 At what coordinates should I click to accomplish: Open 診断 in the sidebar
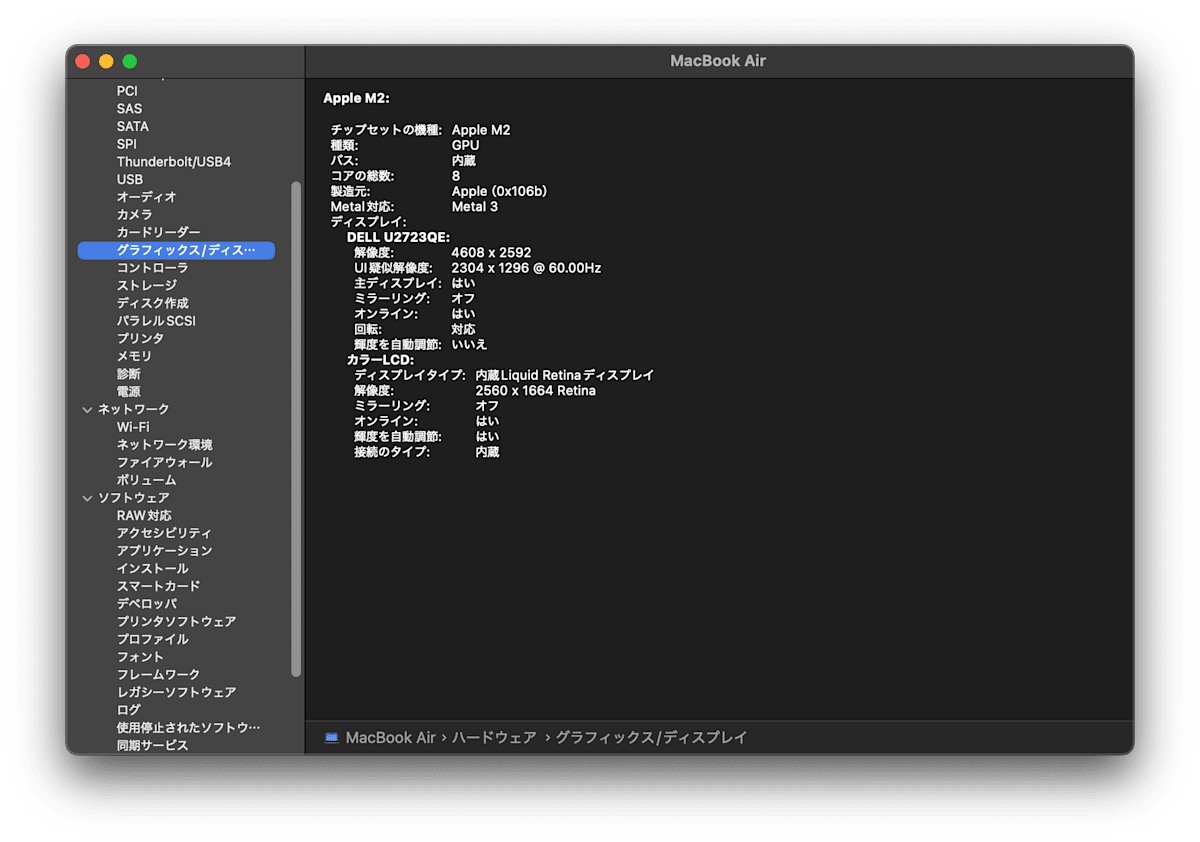point(128,374)
